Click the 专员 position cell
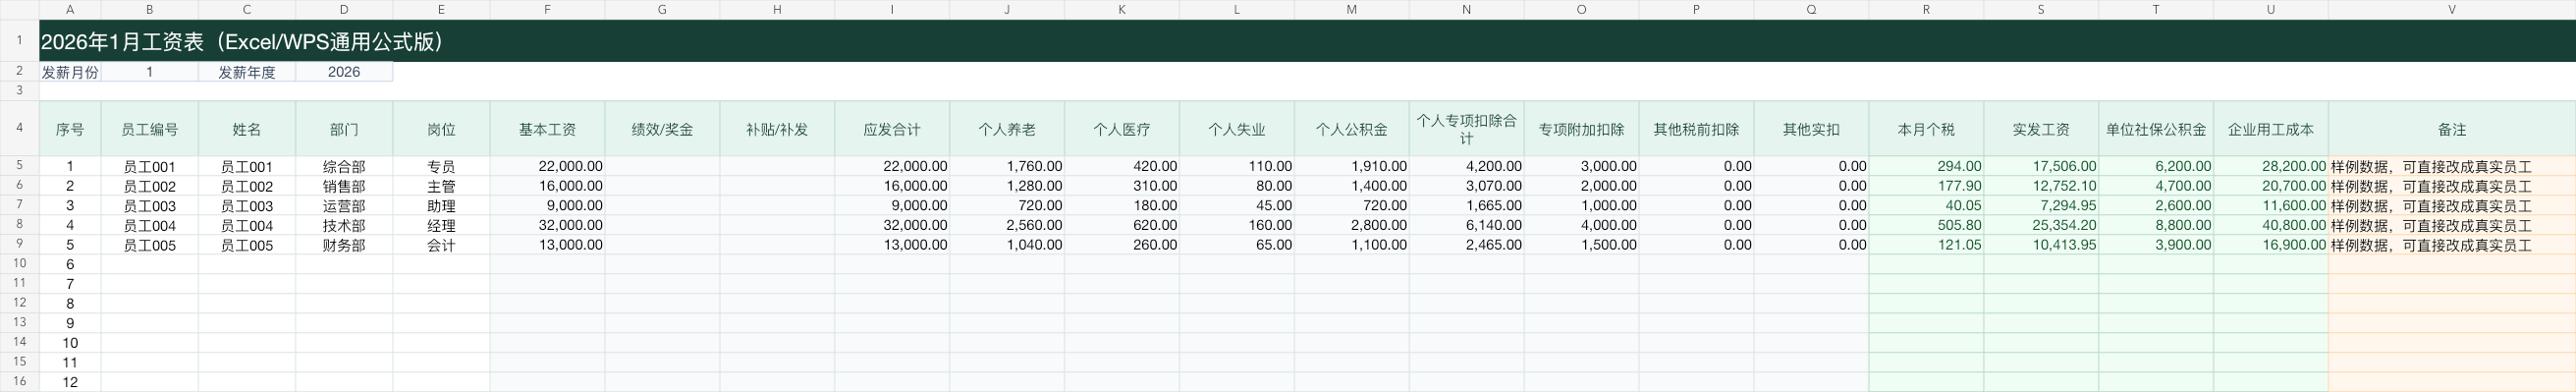Image resolution: width=2576 pixels, height=392 pixels. 441,167
